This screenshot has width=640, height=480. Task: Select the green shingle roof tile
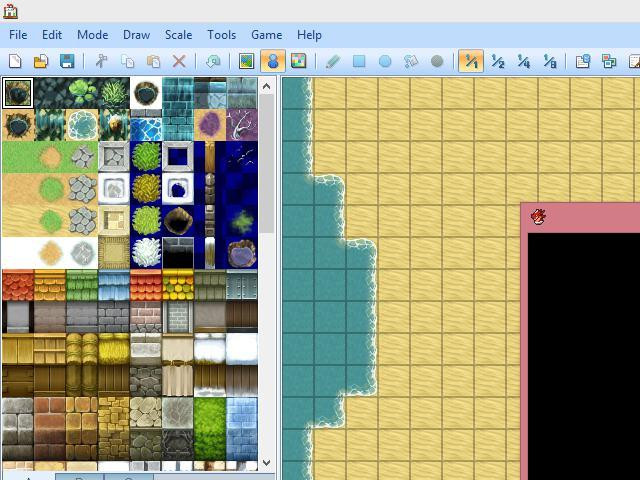coord(82,285)
